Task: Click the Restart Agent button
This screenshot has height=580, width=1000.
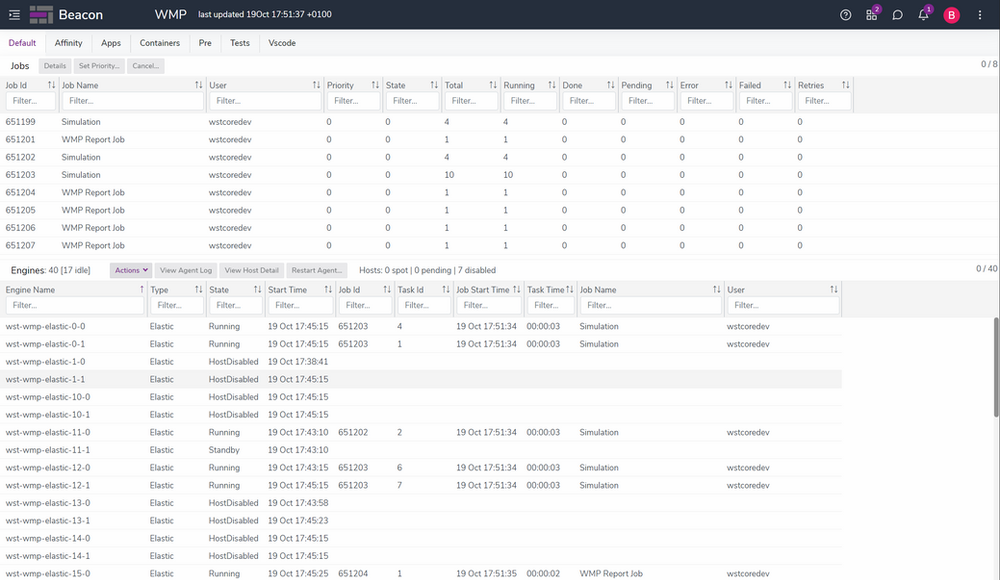Action: (x=317, y=271)
